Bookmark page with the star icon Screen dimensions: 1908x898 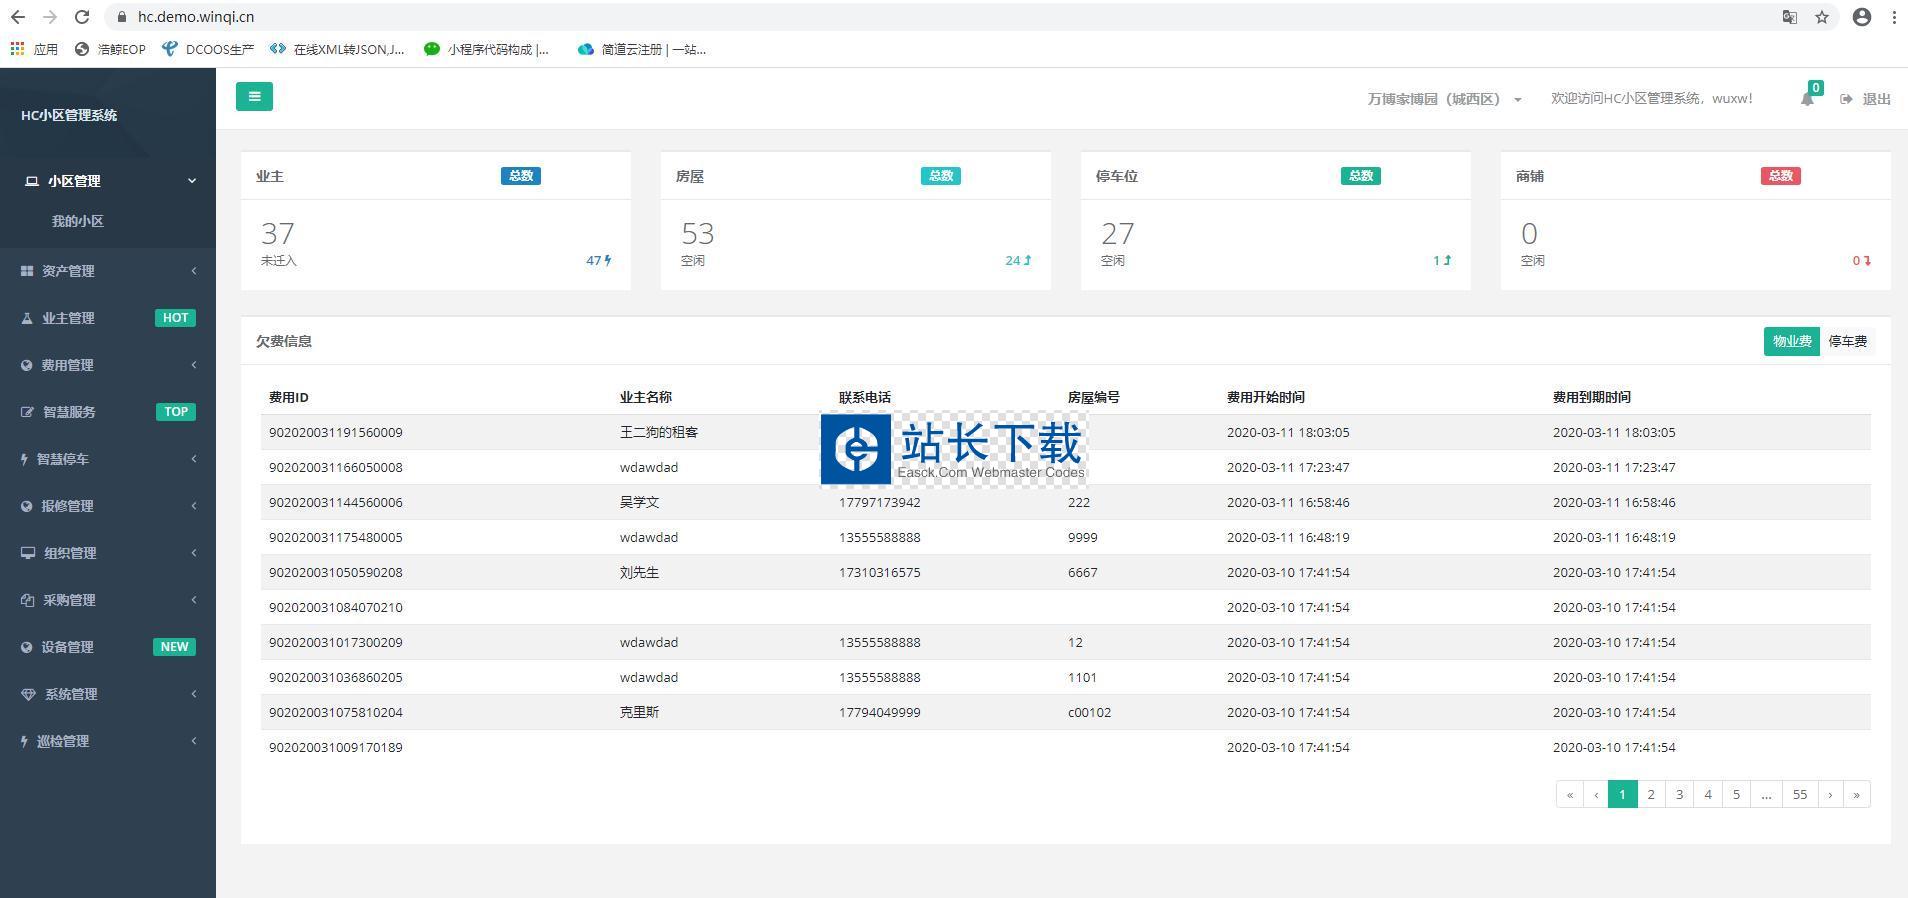tap(1822, 17)
